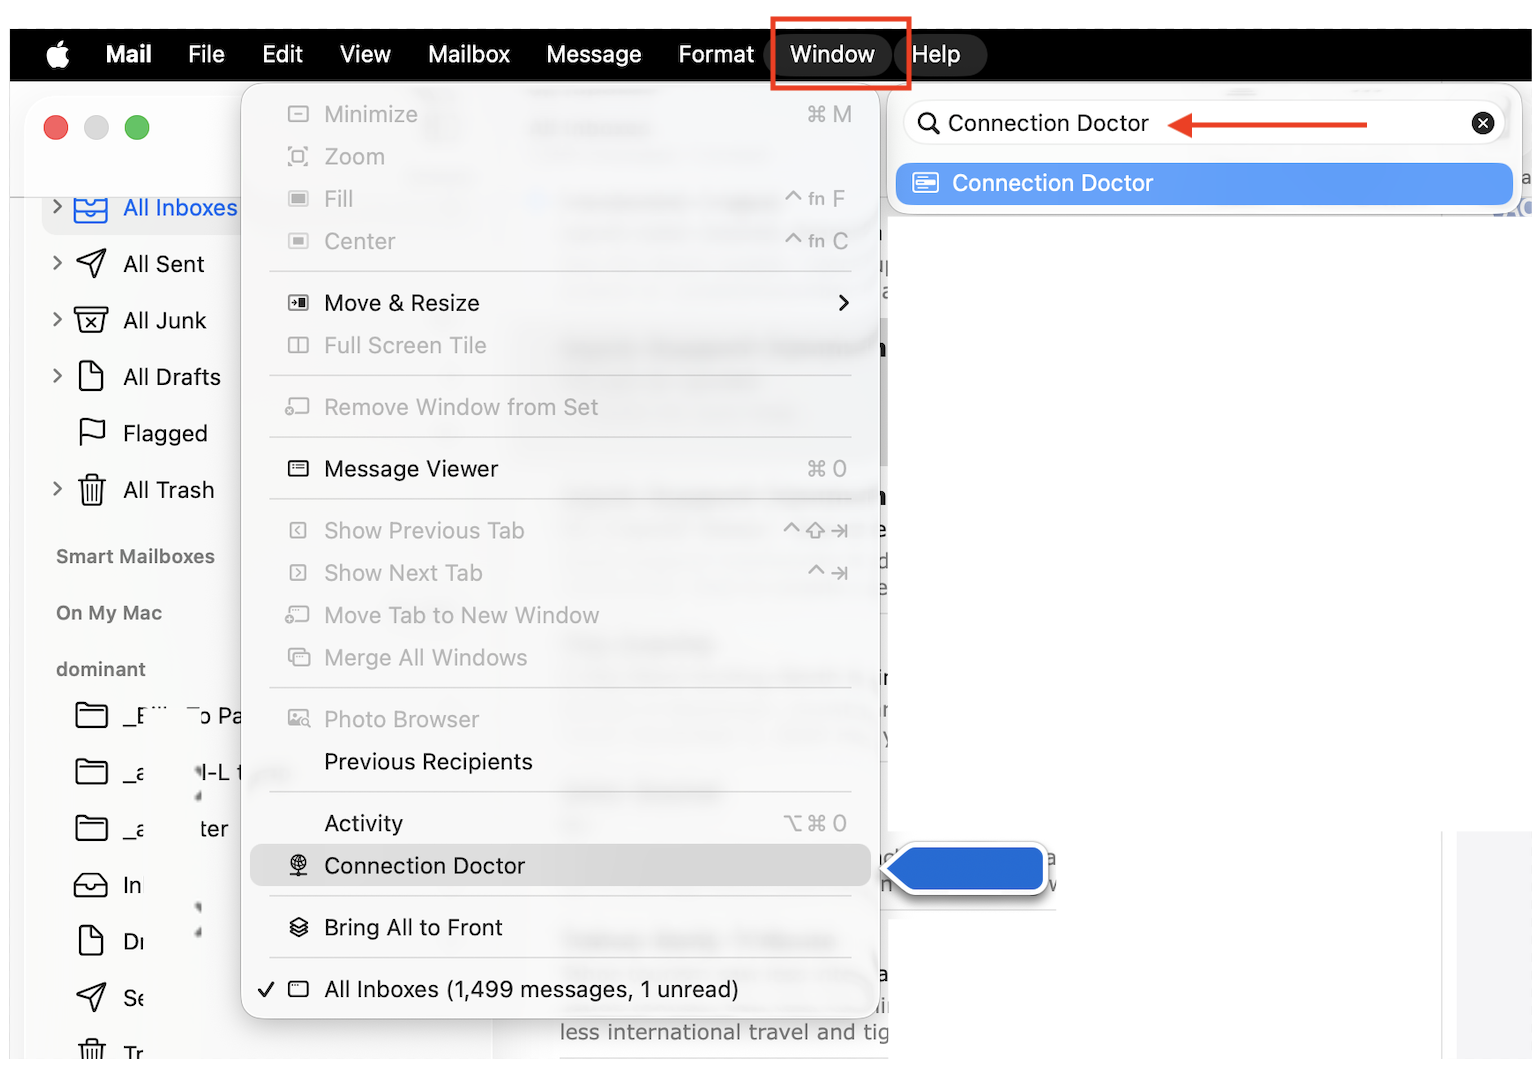
Task: Select All Junk in the sidebar
Action: click(x=165, y=320)
